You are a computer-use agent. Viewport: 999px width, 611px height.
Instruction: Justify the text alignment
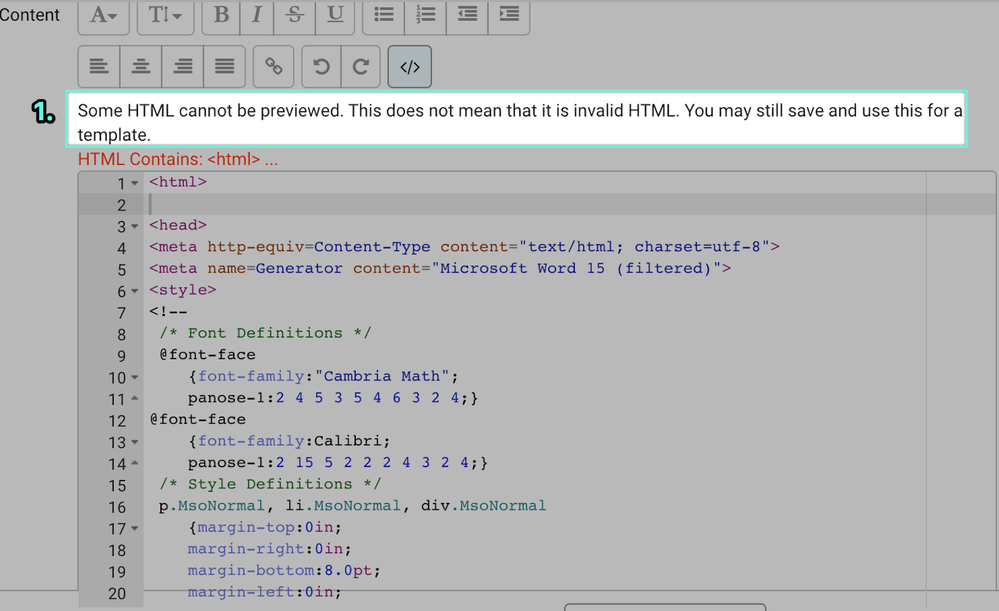coord(225,67)
